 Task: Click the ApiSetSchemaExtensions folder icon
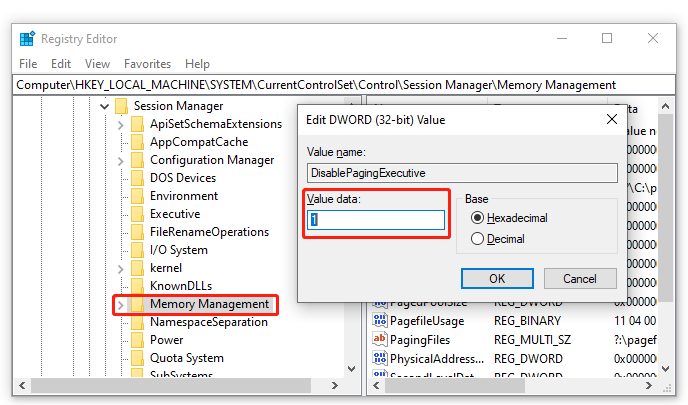137,124
